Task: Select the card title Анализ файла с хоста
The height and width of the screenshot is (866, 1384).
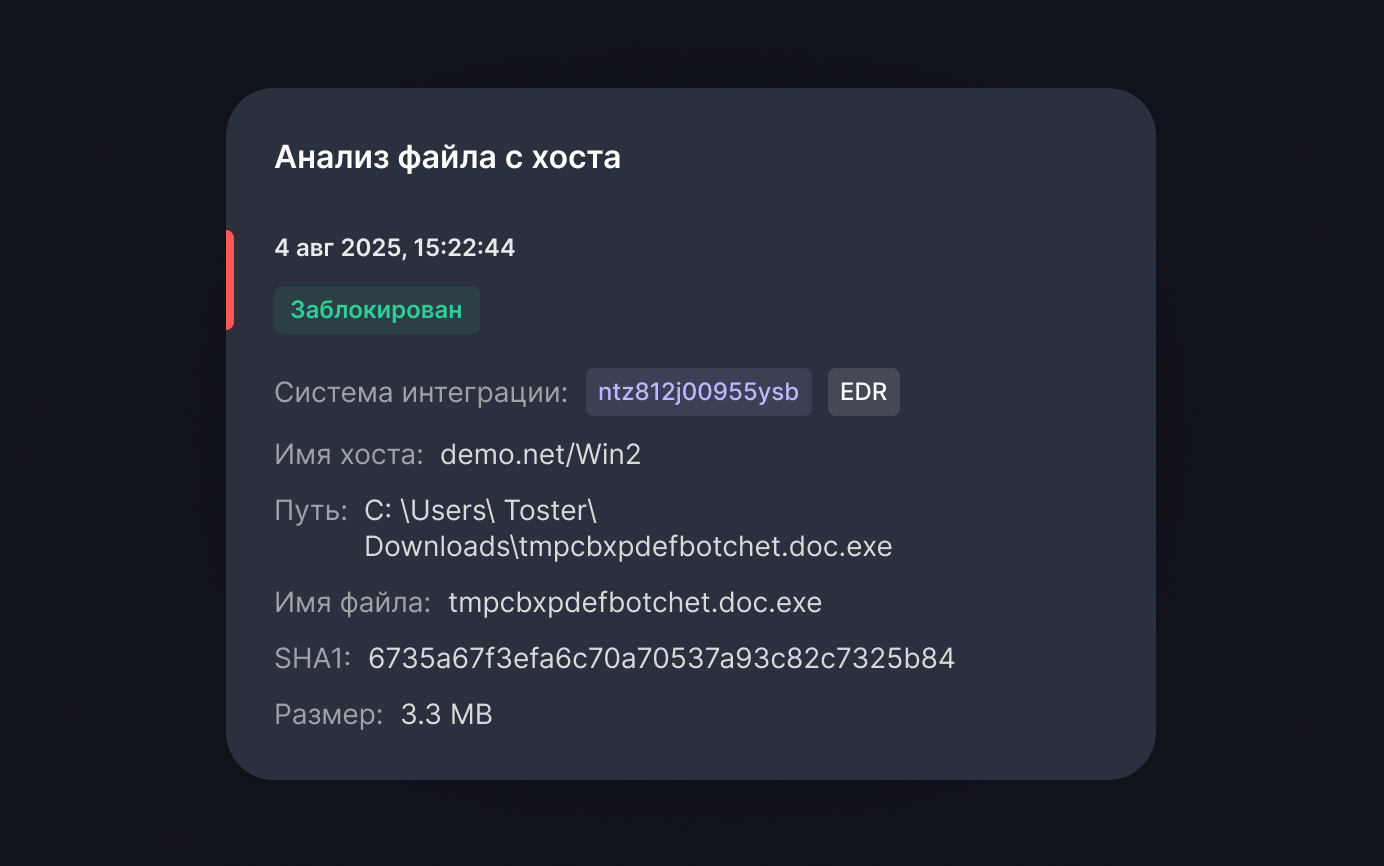Action: click(447, 157)
